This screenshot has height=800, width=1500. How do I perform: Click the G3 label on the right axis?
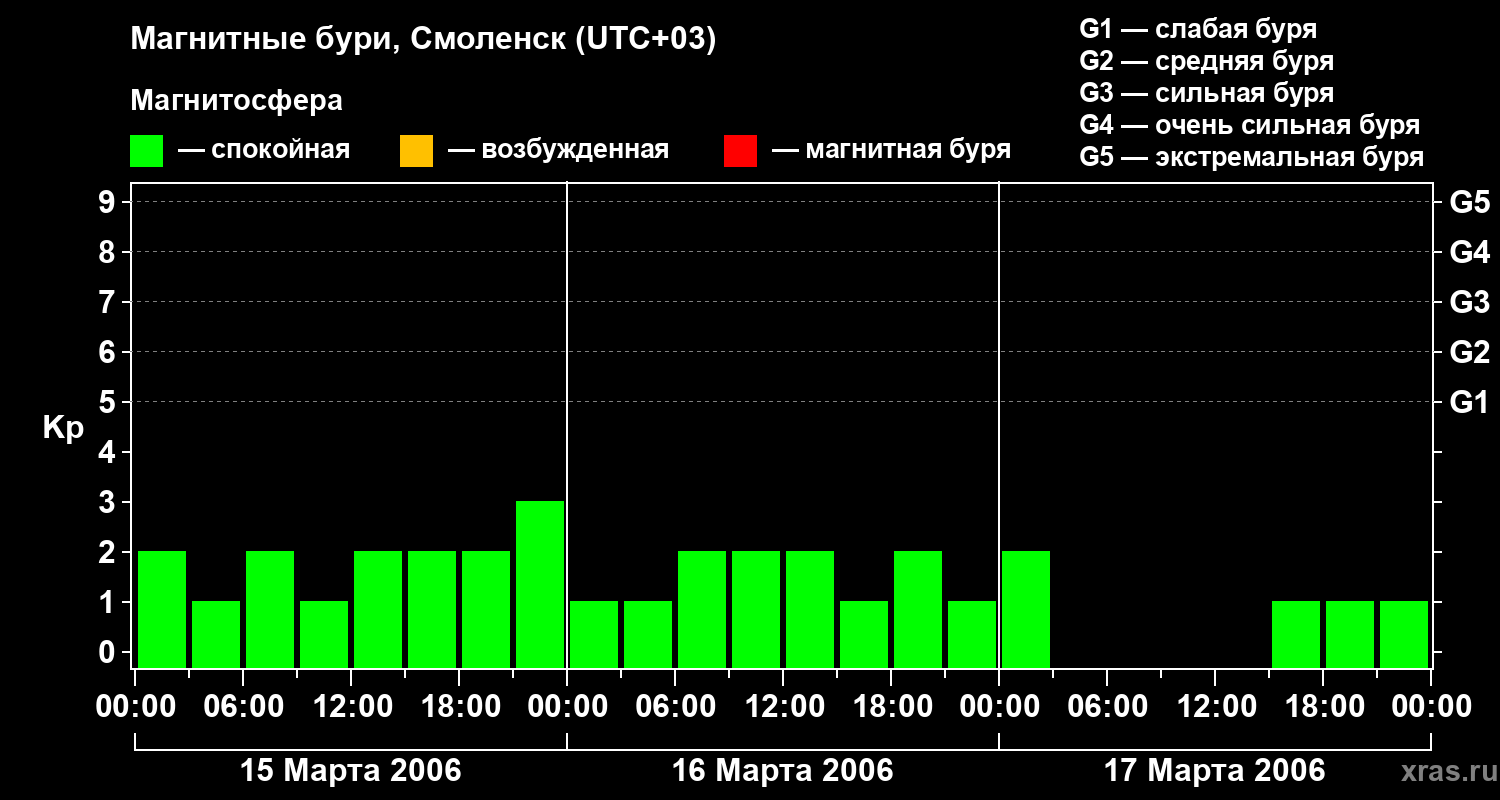point(1469,303)
